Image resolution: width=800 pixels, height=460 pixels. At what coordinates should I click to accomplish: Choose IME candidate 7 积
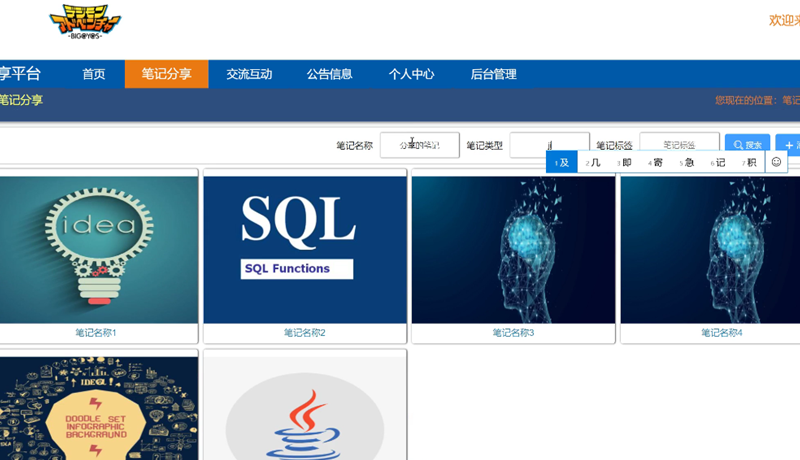pos(749,163)
